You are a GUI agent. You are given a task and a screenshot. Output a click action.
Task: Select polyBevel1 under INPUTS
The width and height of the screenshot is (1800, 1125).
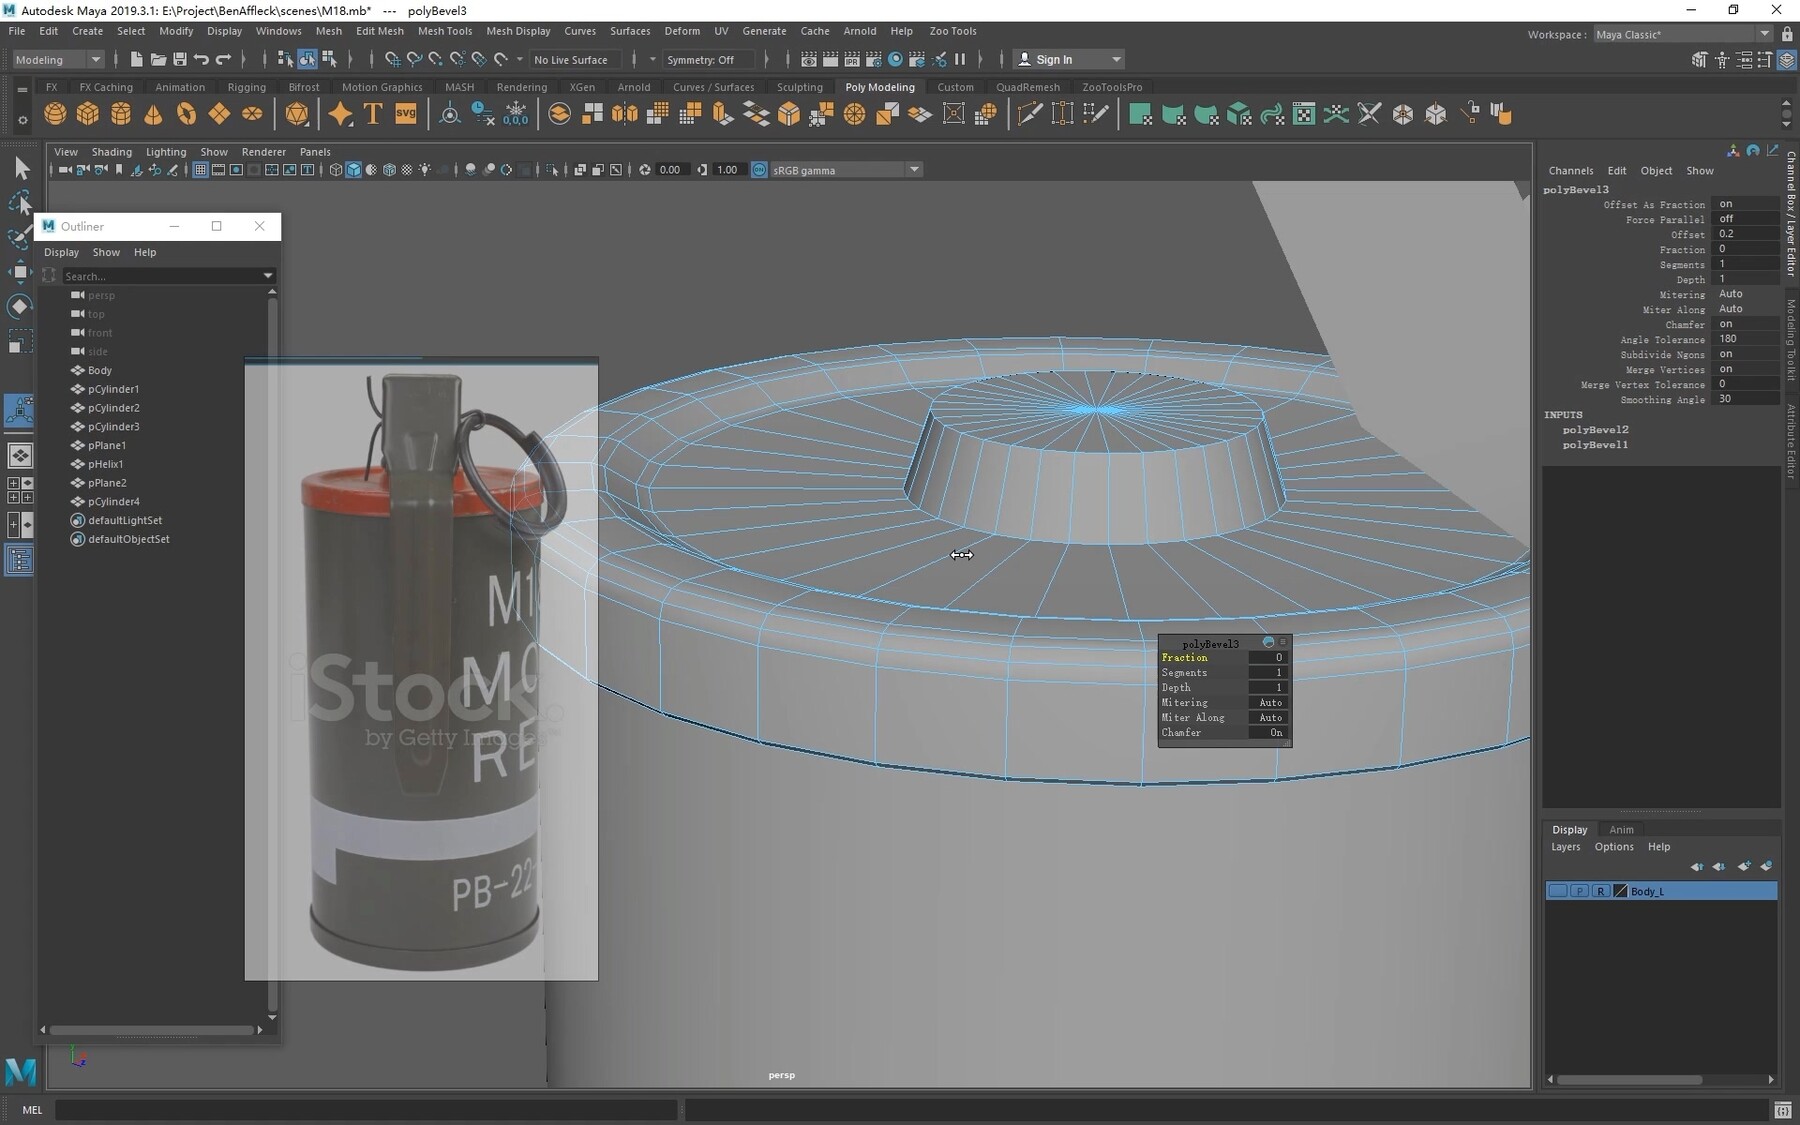tap(1595, 445)
